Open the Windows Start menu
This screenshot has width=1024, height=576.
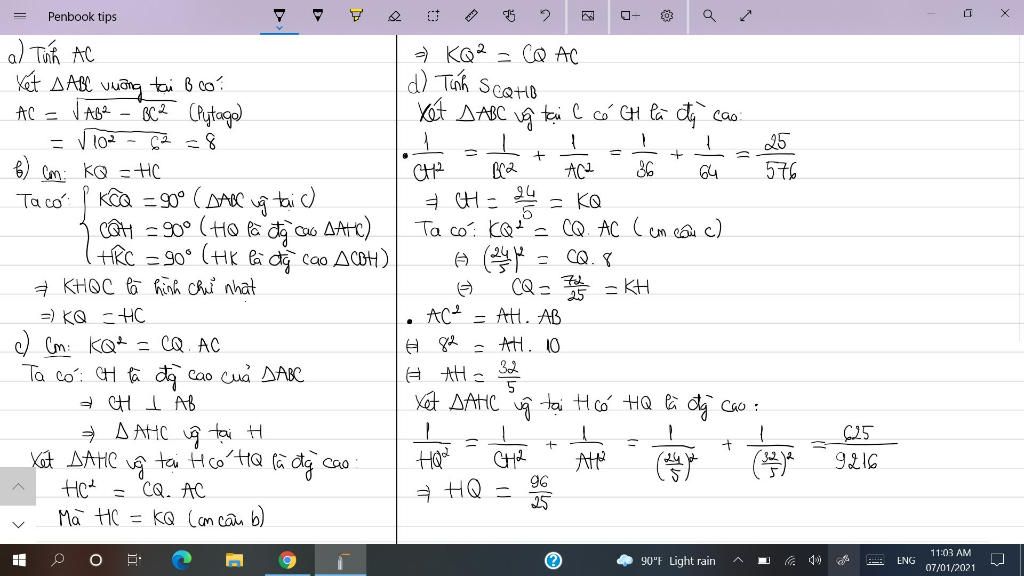(19, 560)
